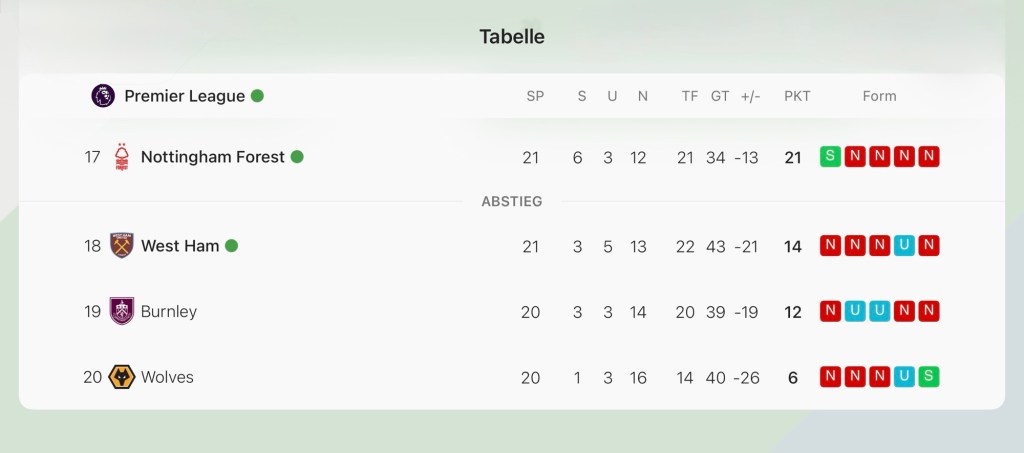The height and width of the screenshot is (453, 1024).
Task: Click the green S form badge for Wolves
Action: tap(929, 376)
